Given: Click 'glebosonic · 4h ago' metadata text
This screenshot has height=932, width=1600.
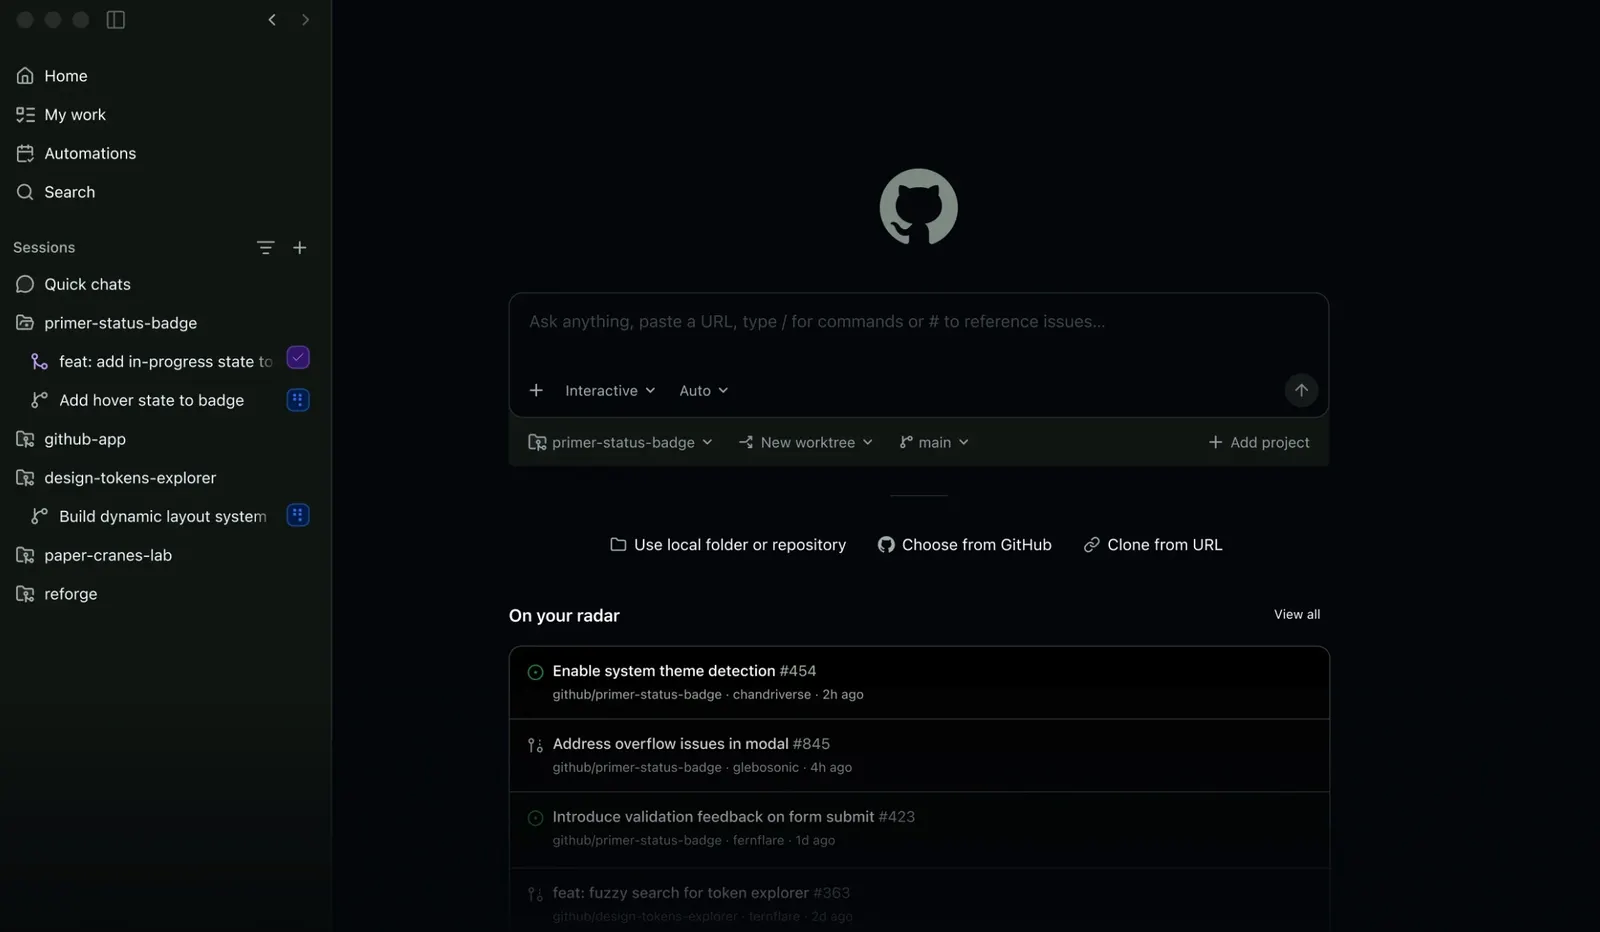Looking at the screenshot, I should (792, 768).
